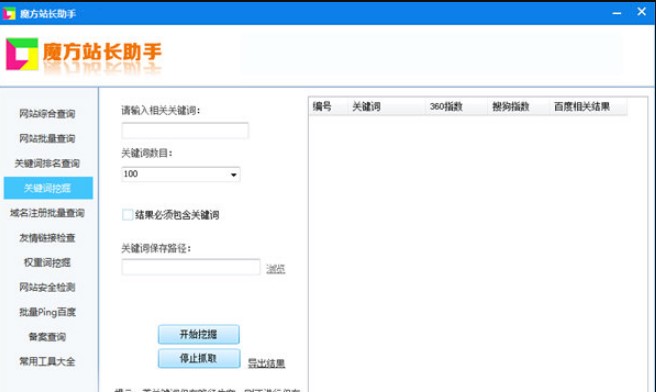656x392 pixels.
Task: Select 备案查询 in the sidebar
Action: [47, 337]
